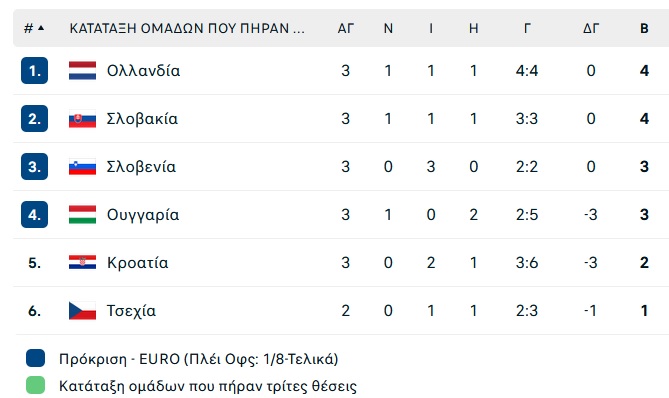Sort by the Β points column header
The height and width of the screenshot is (398, 669).
644,28
